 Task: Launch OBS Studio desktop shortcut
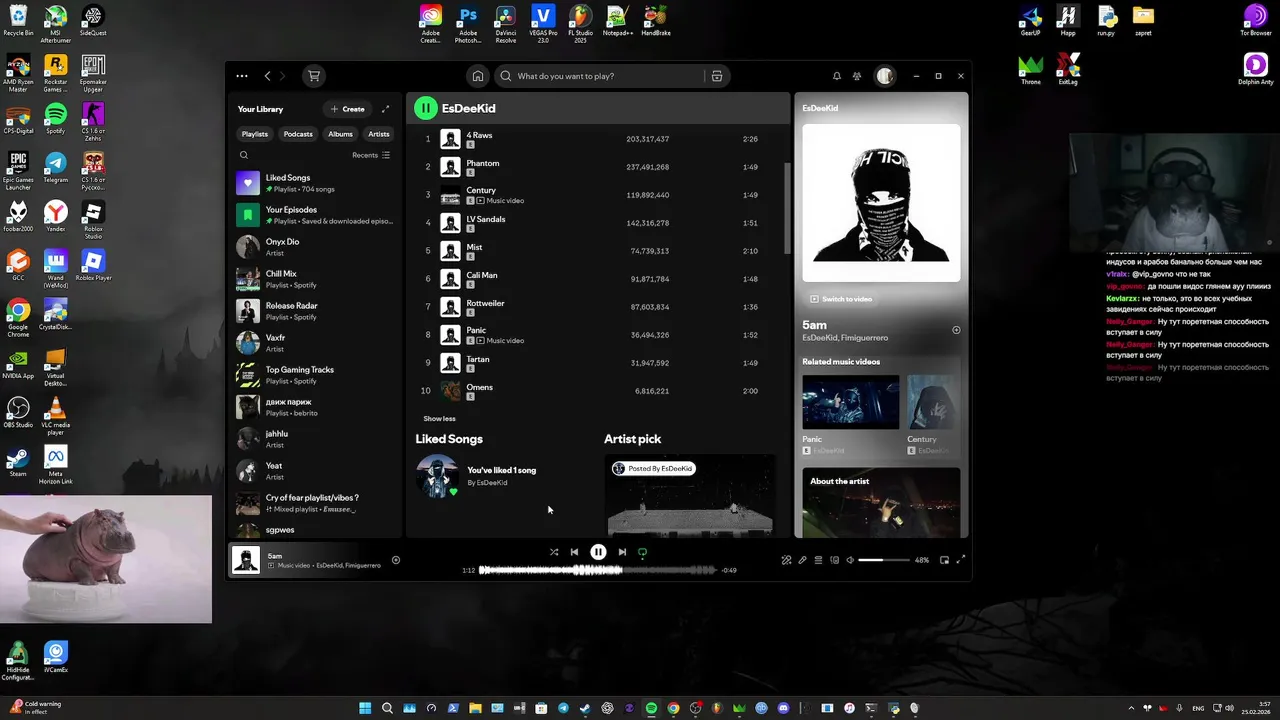point(18,413)
